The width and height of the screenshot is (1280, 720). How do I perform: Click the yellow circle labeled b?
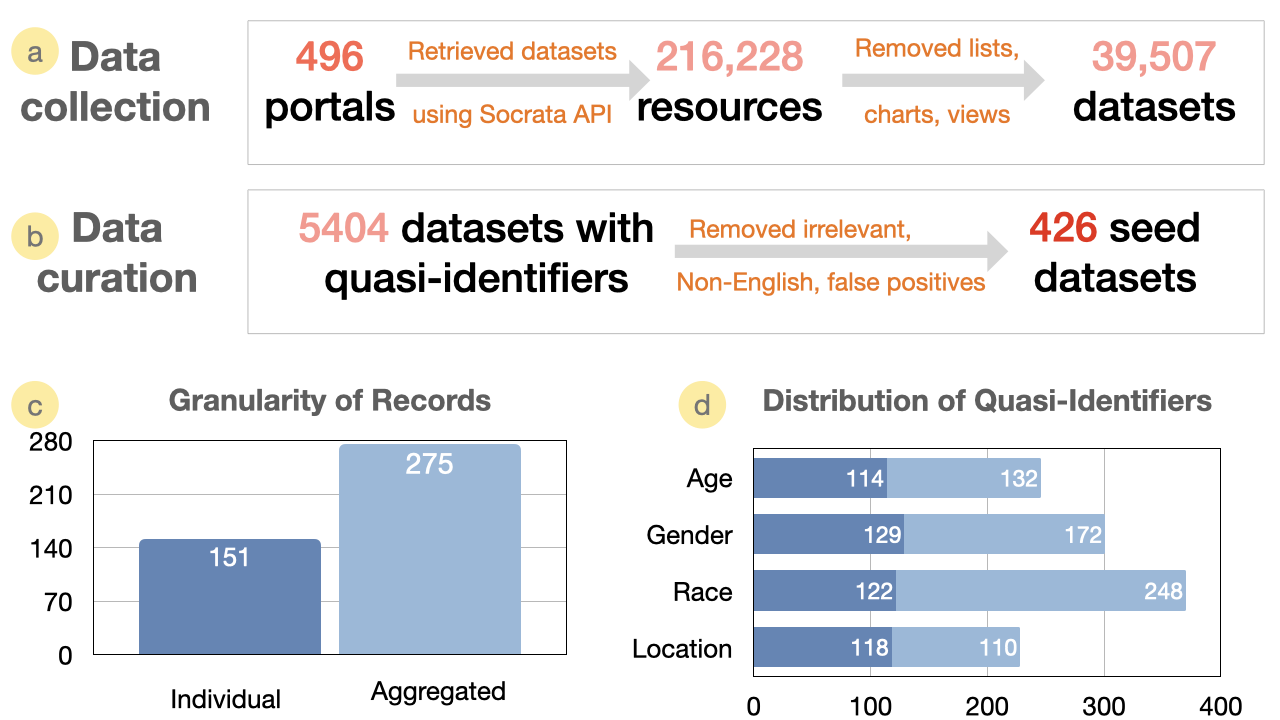pos(36,238)
